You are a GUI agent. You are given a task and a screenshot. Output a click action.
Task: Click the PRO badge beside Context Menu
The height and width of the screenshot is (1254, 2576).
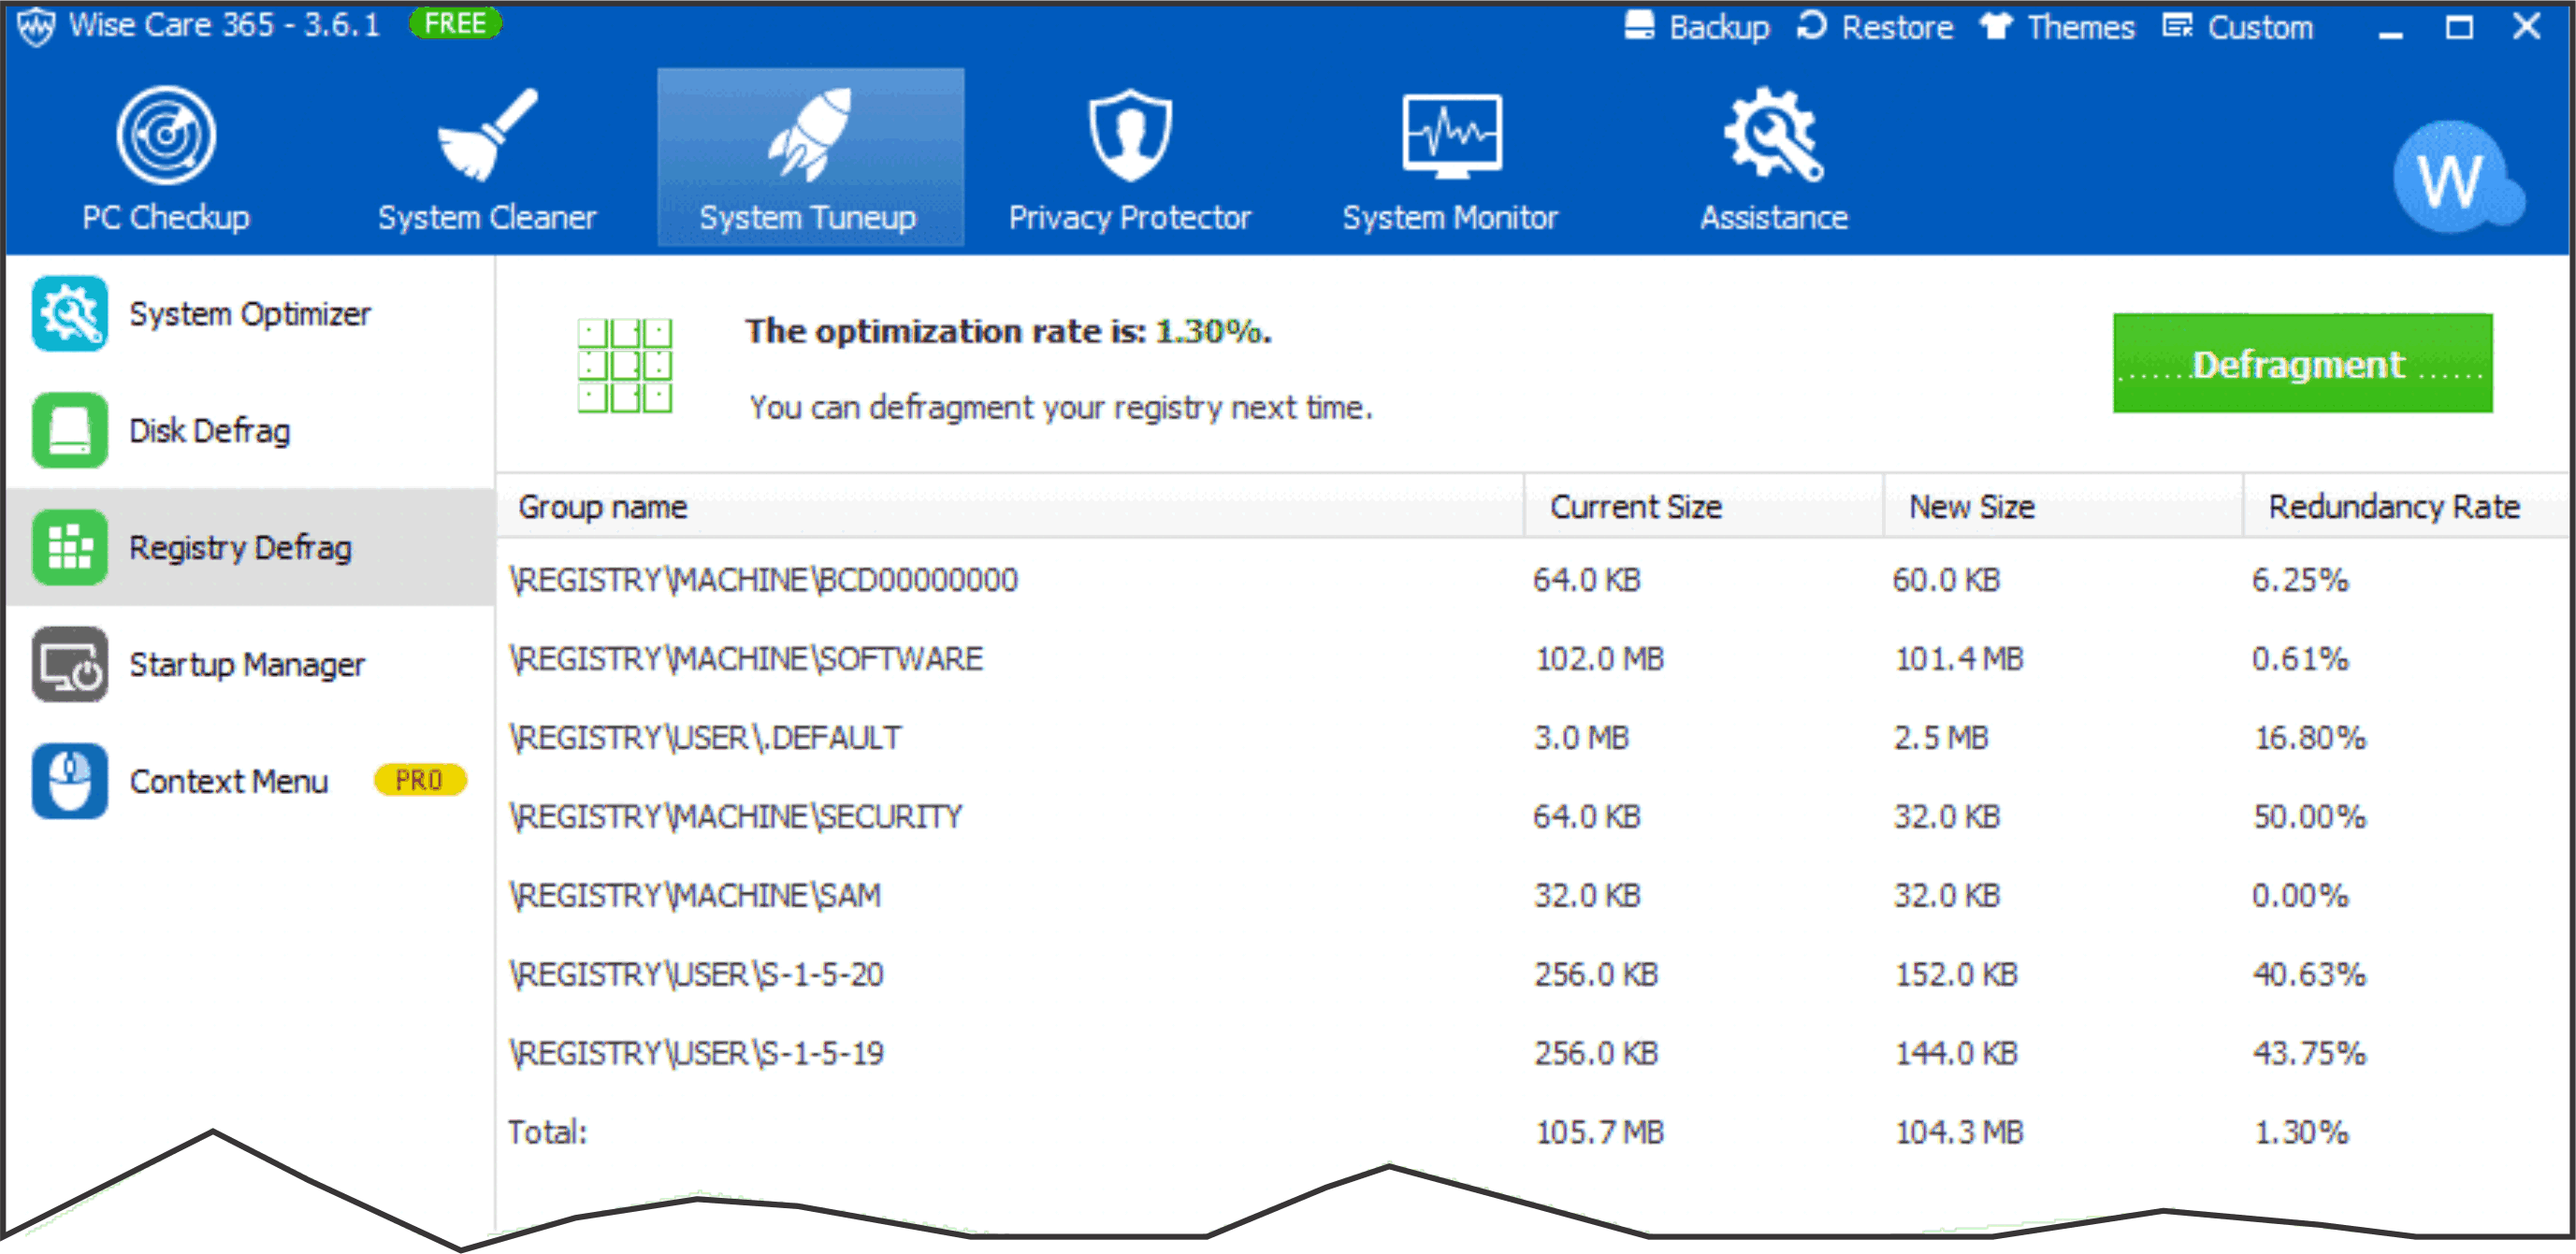coord(419,780)
